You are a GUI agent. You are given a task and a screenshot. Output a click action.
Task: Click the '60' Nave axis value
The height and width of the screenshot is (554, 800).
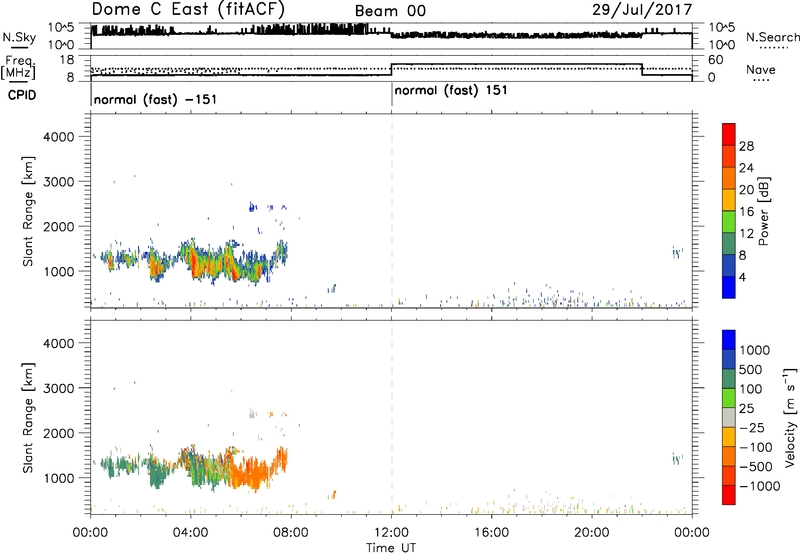coord(716,60)
